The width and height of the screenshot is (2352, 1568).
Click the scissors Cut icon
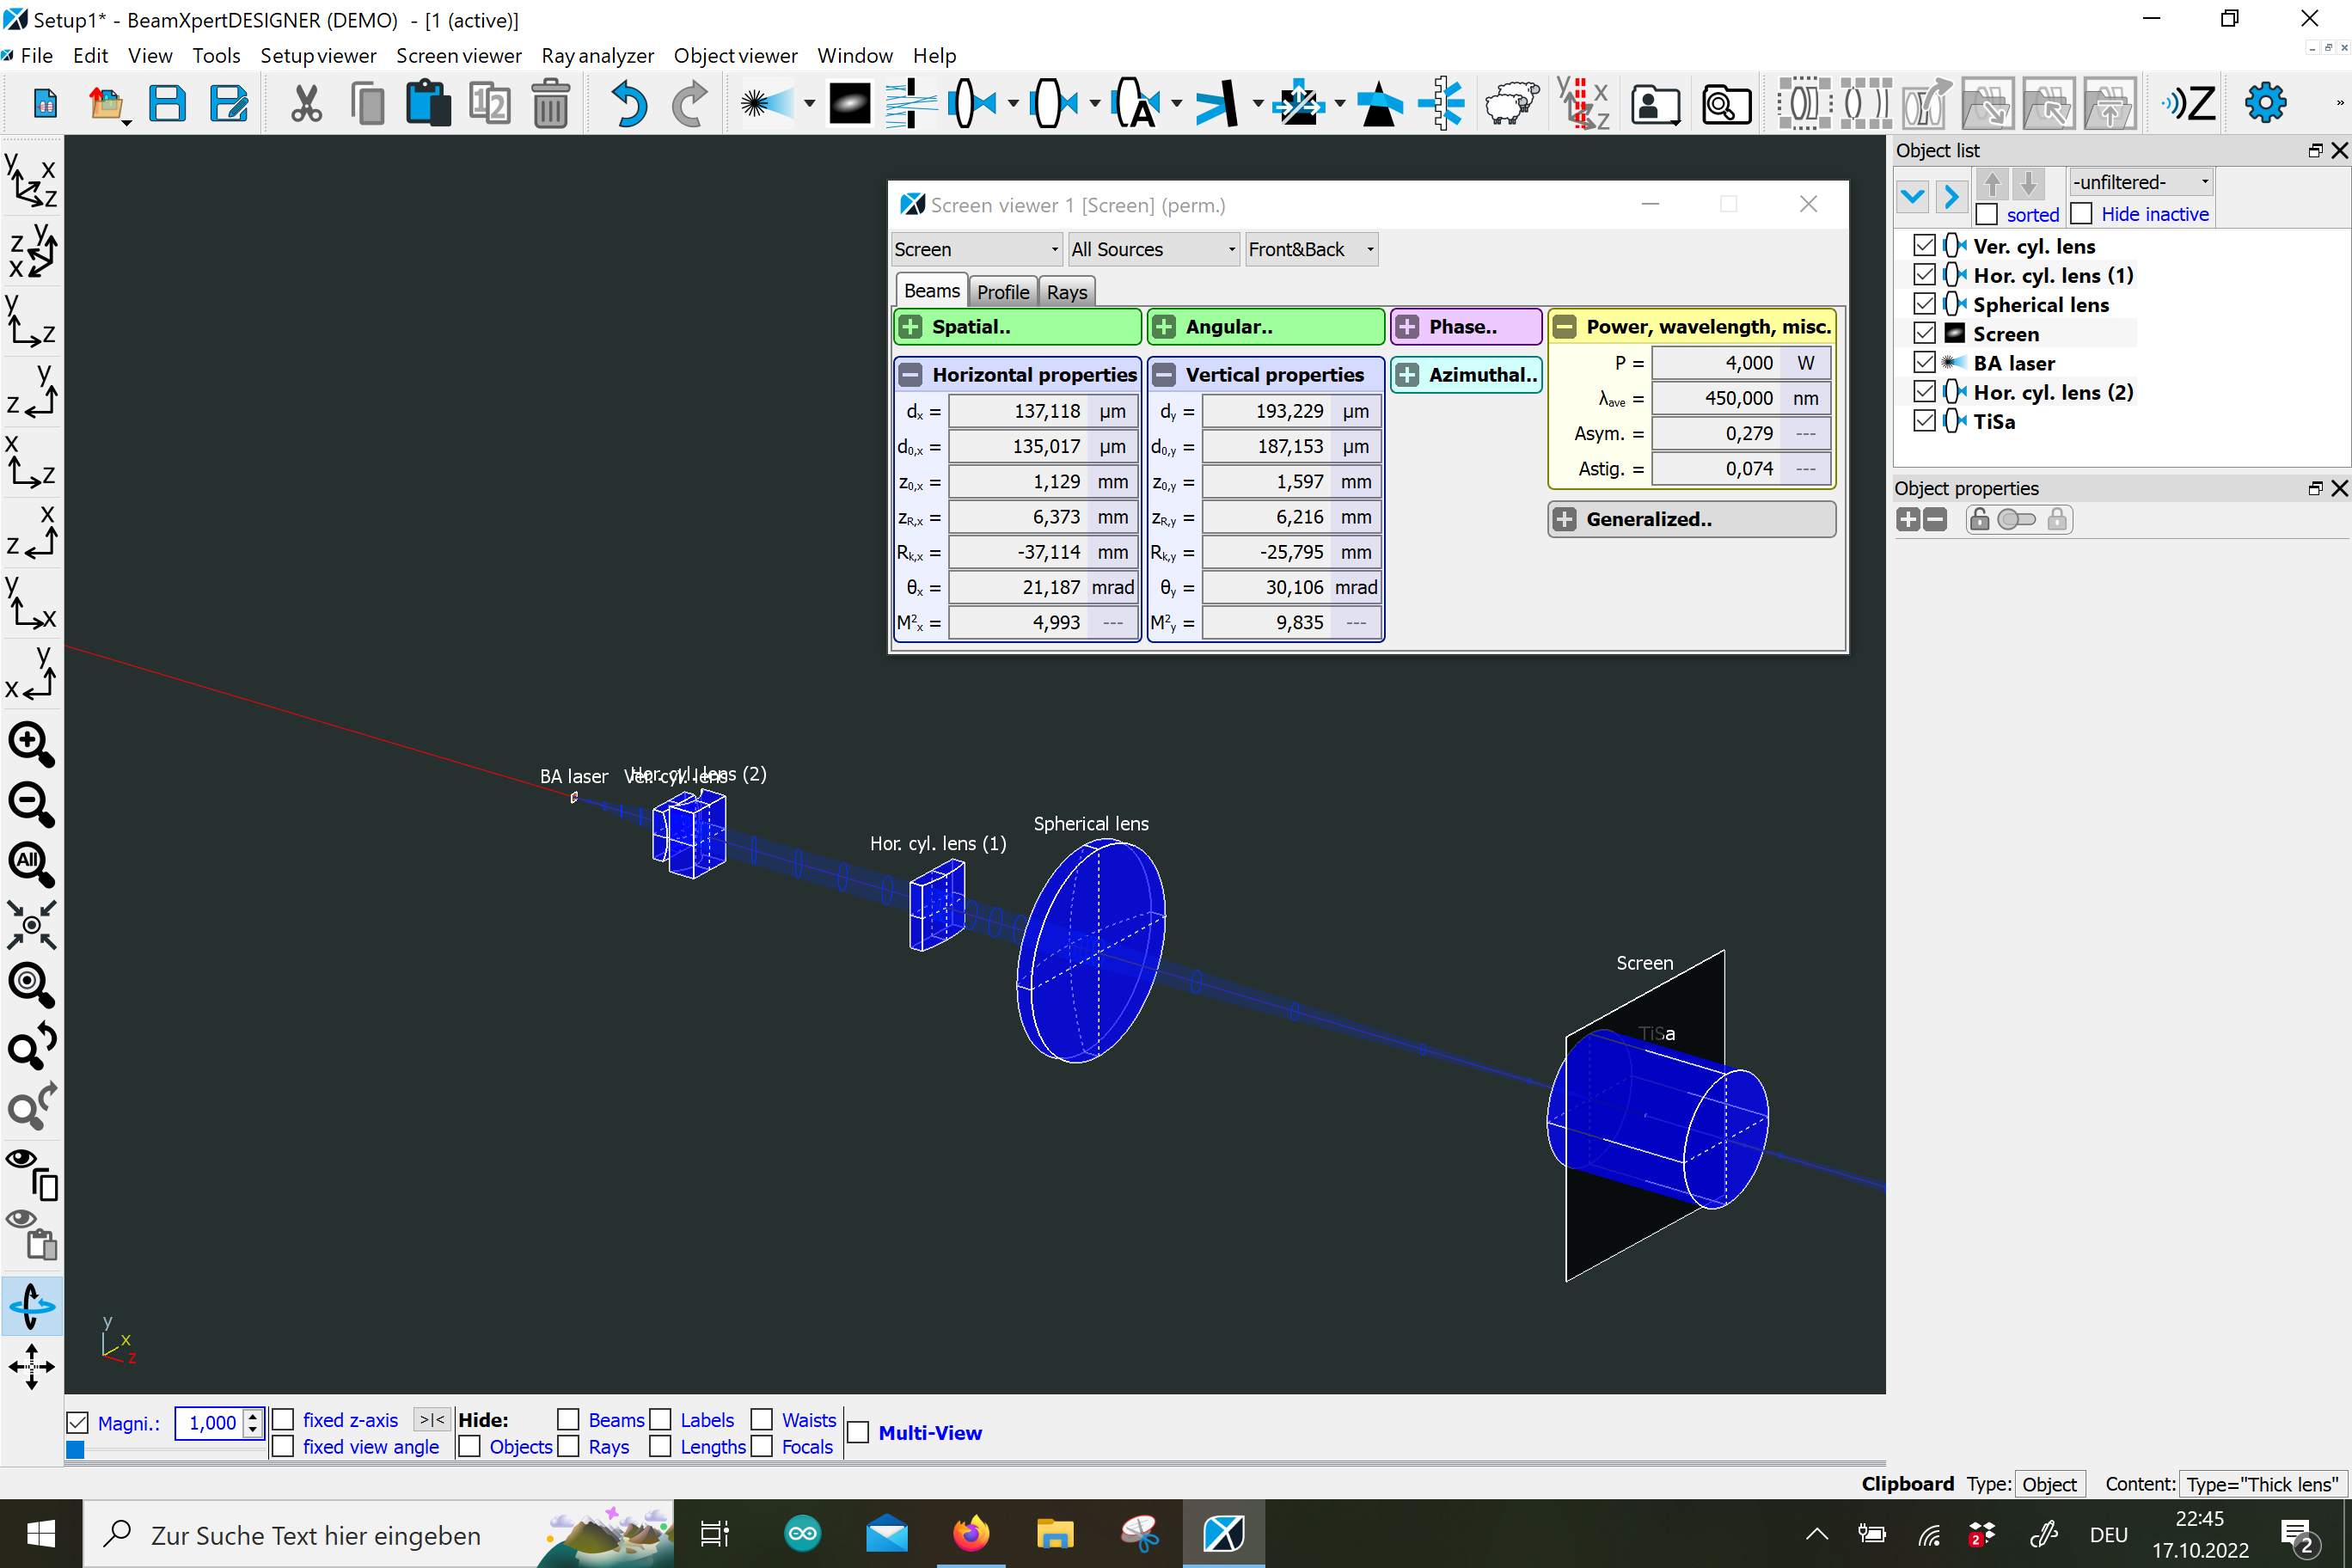[306, 104]
